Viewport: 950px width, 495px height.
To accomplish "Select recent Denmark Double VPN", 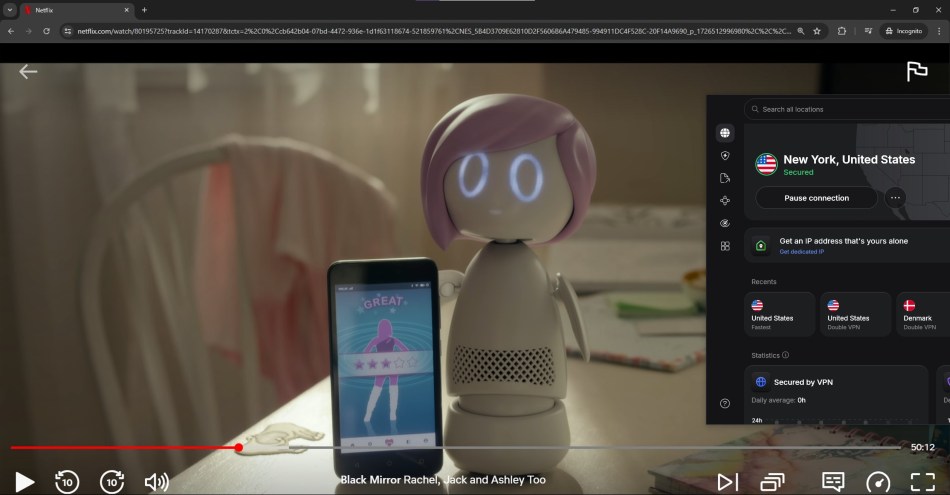I will (923, 314).
